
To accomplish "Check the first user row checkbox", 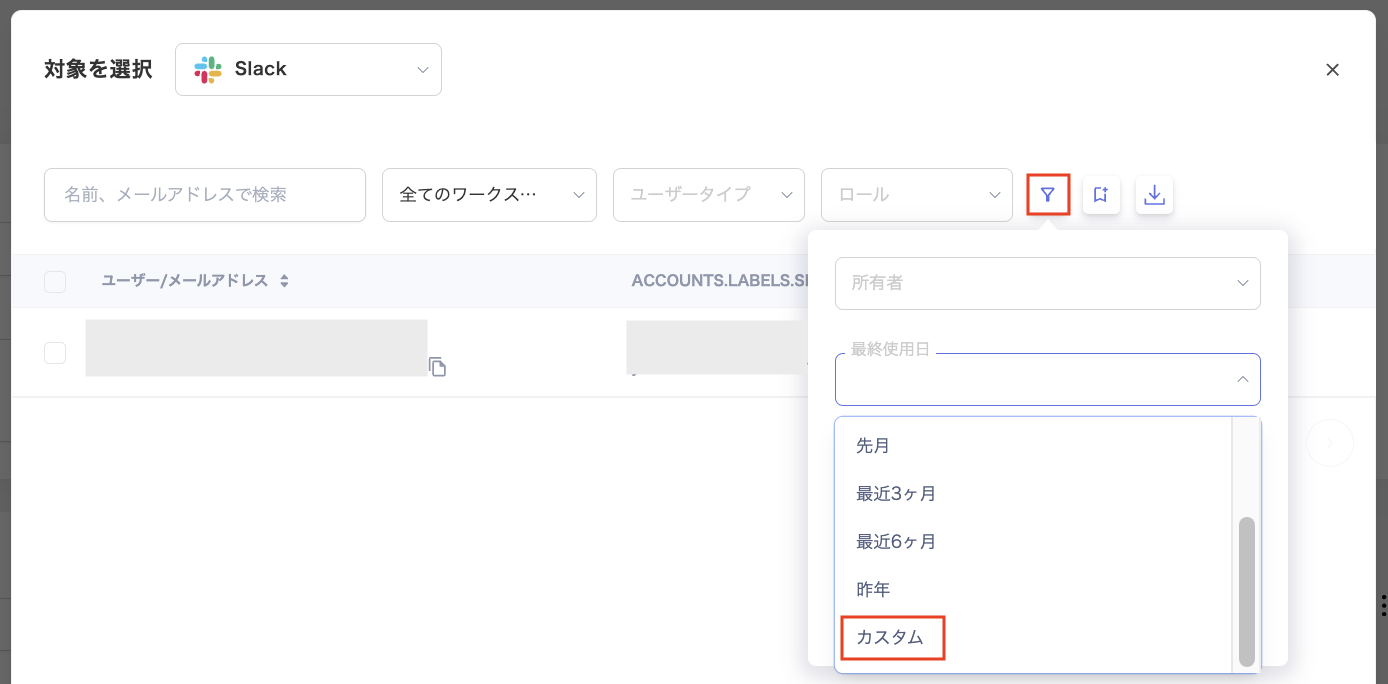I will point(55,353).
